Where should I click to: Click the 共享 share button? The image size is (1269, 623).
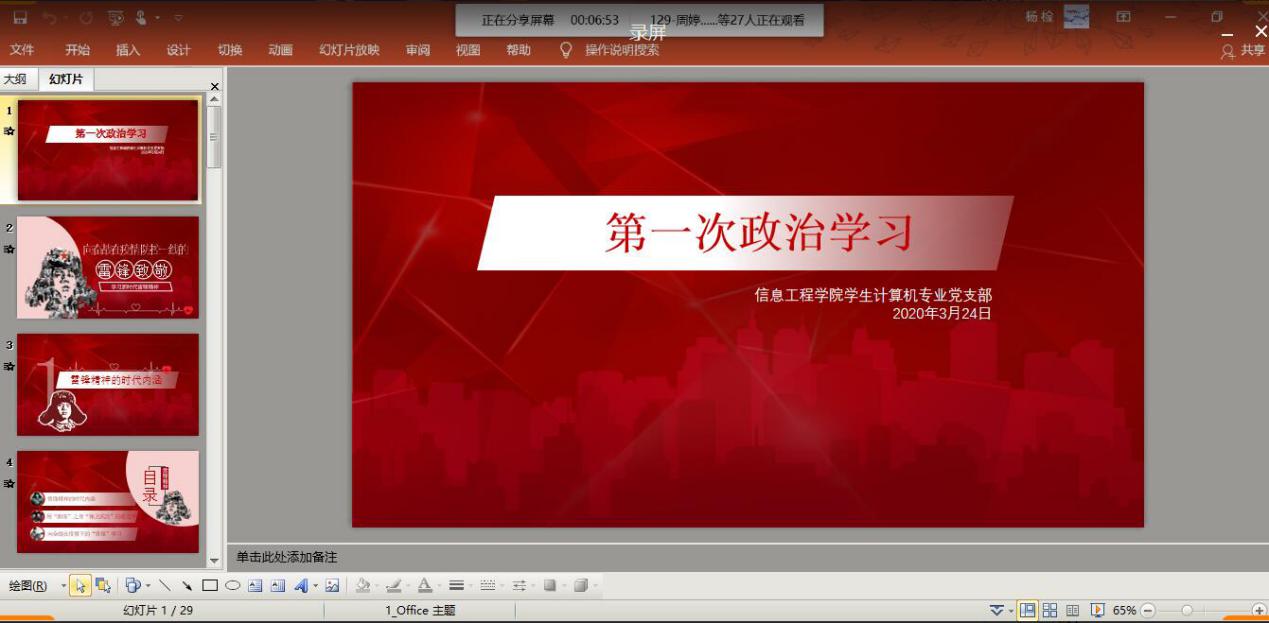coord(1244,50)
